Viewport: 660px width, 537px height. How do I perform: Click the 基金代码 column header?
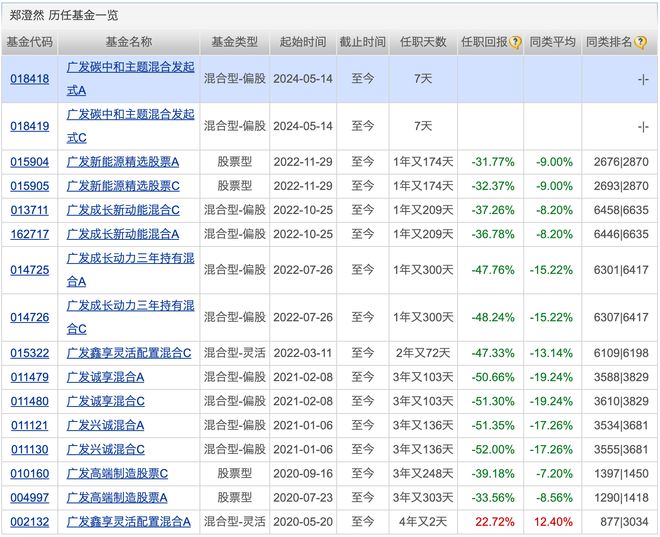pyautogui.click(x=29, y=42)
